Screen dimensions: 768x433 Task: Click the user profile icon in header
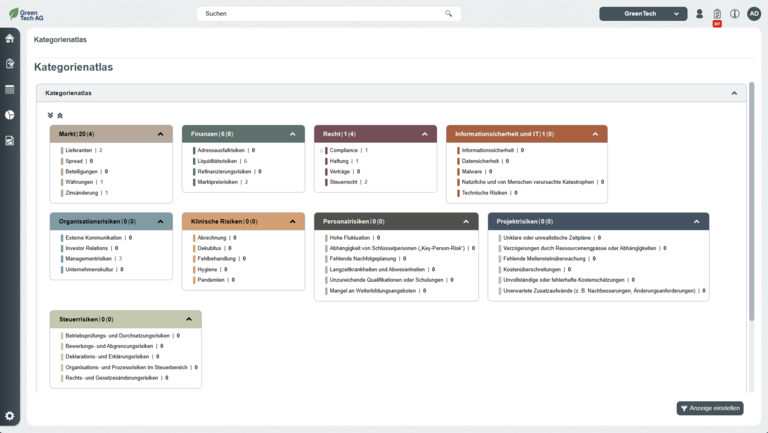pyautogui.click(x=700, y=14)
